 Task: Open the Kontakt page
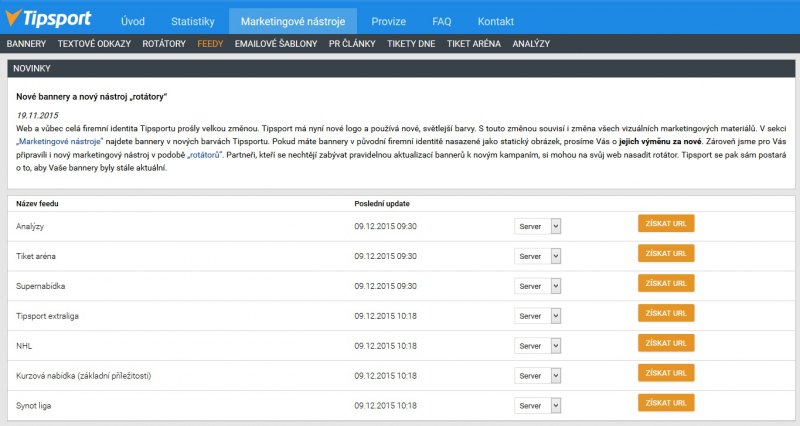(x=496, y=21)
